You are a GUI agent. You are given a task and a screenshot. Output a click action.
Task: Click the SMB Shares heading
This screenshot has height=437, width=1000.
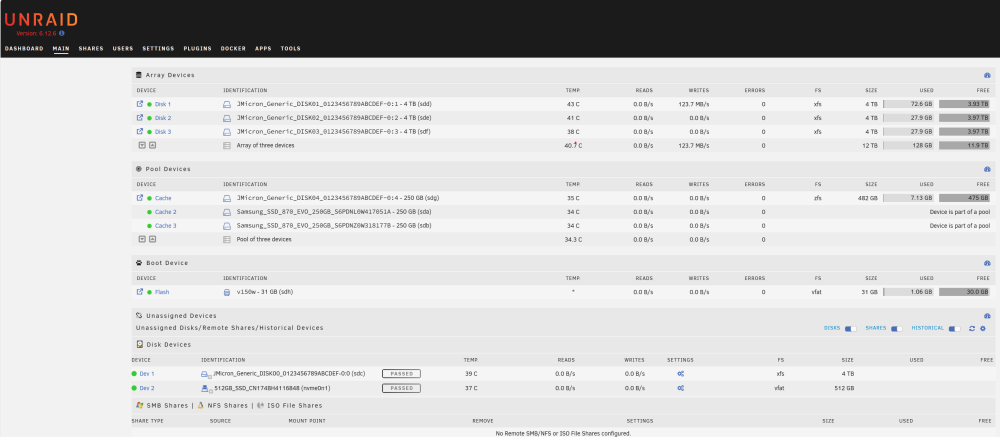click(x=167, y=406)
